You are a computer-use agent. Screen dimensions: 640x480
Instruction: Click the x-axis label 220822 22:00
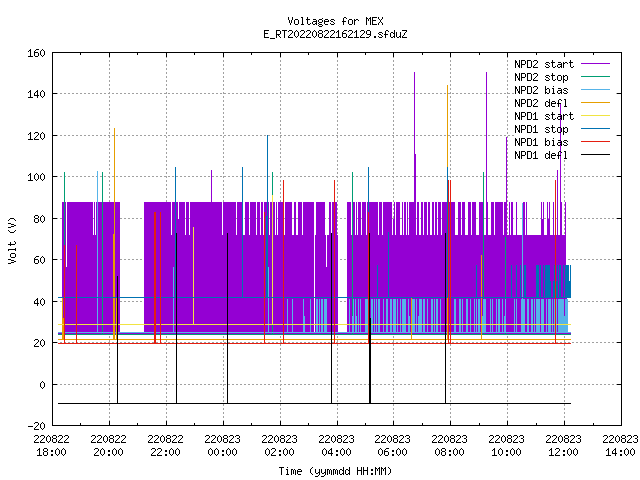coord(165,446)
